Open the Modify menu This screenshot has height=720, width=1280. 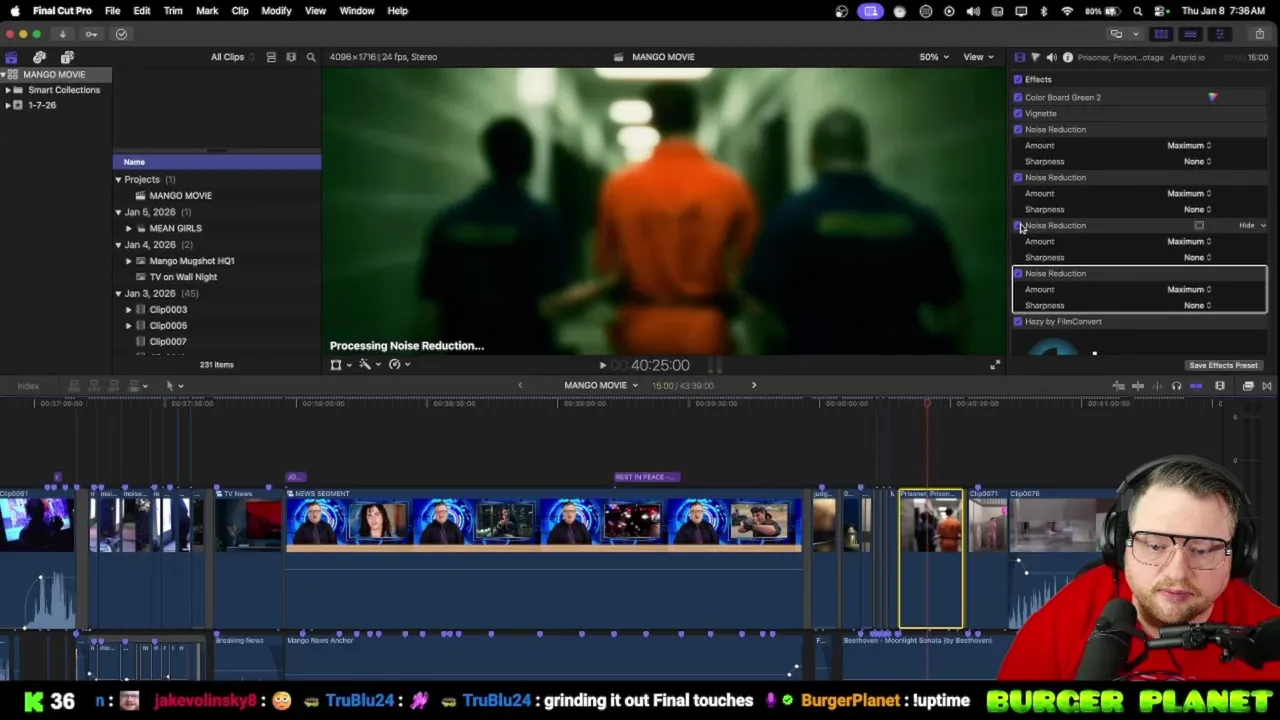(x=276, y=11)
